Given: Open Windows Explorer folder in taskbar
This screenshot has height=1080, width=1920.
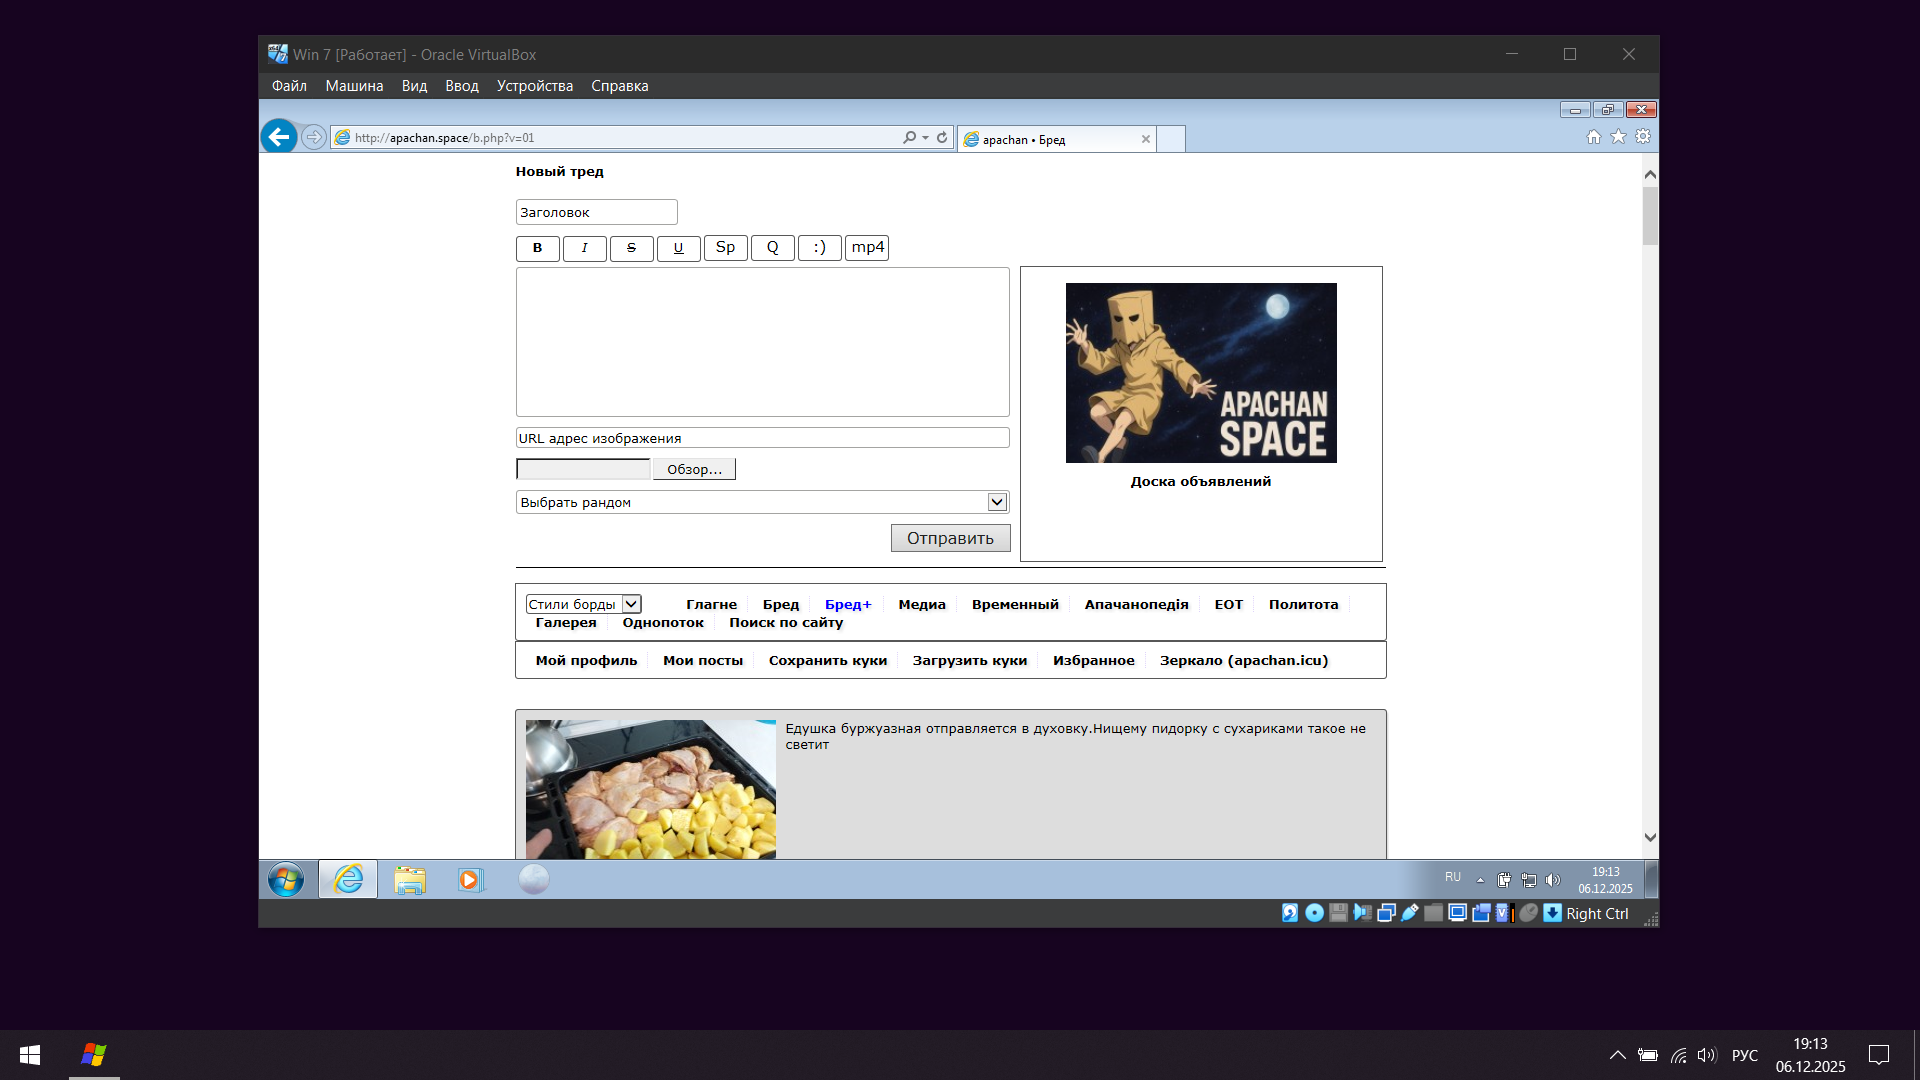Looking at the screenshot, I should [409, 880].
